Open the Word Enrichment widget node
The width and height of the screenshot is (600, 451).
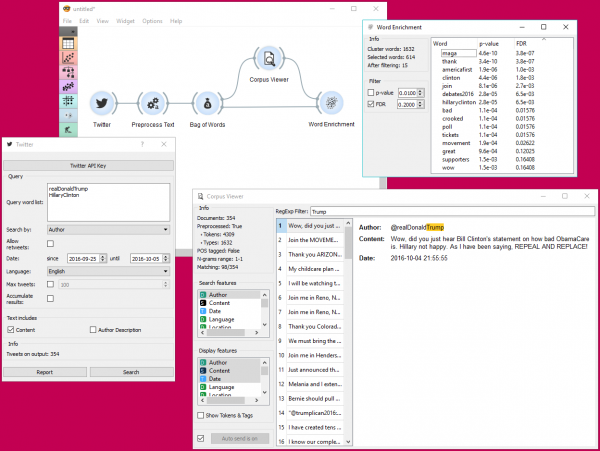332,103
